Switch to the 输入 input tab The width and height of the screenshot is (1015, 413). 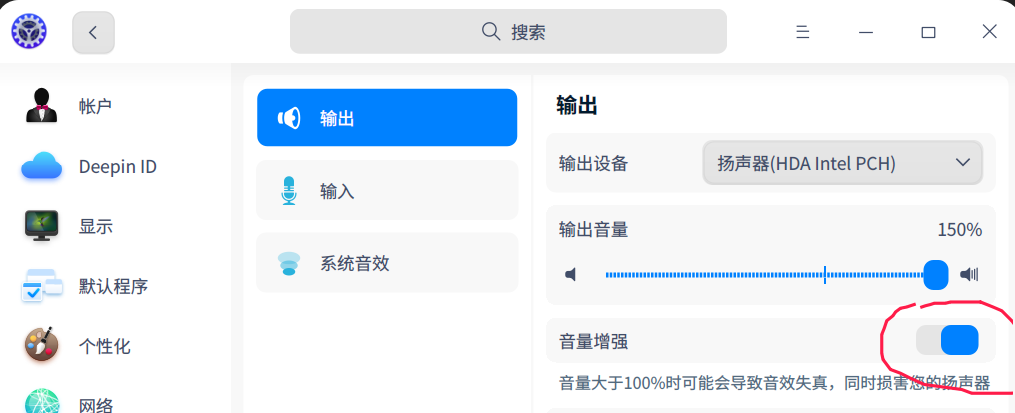click(387, 190)
